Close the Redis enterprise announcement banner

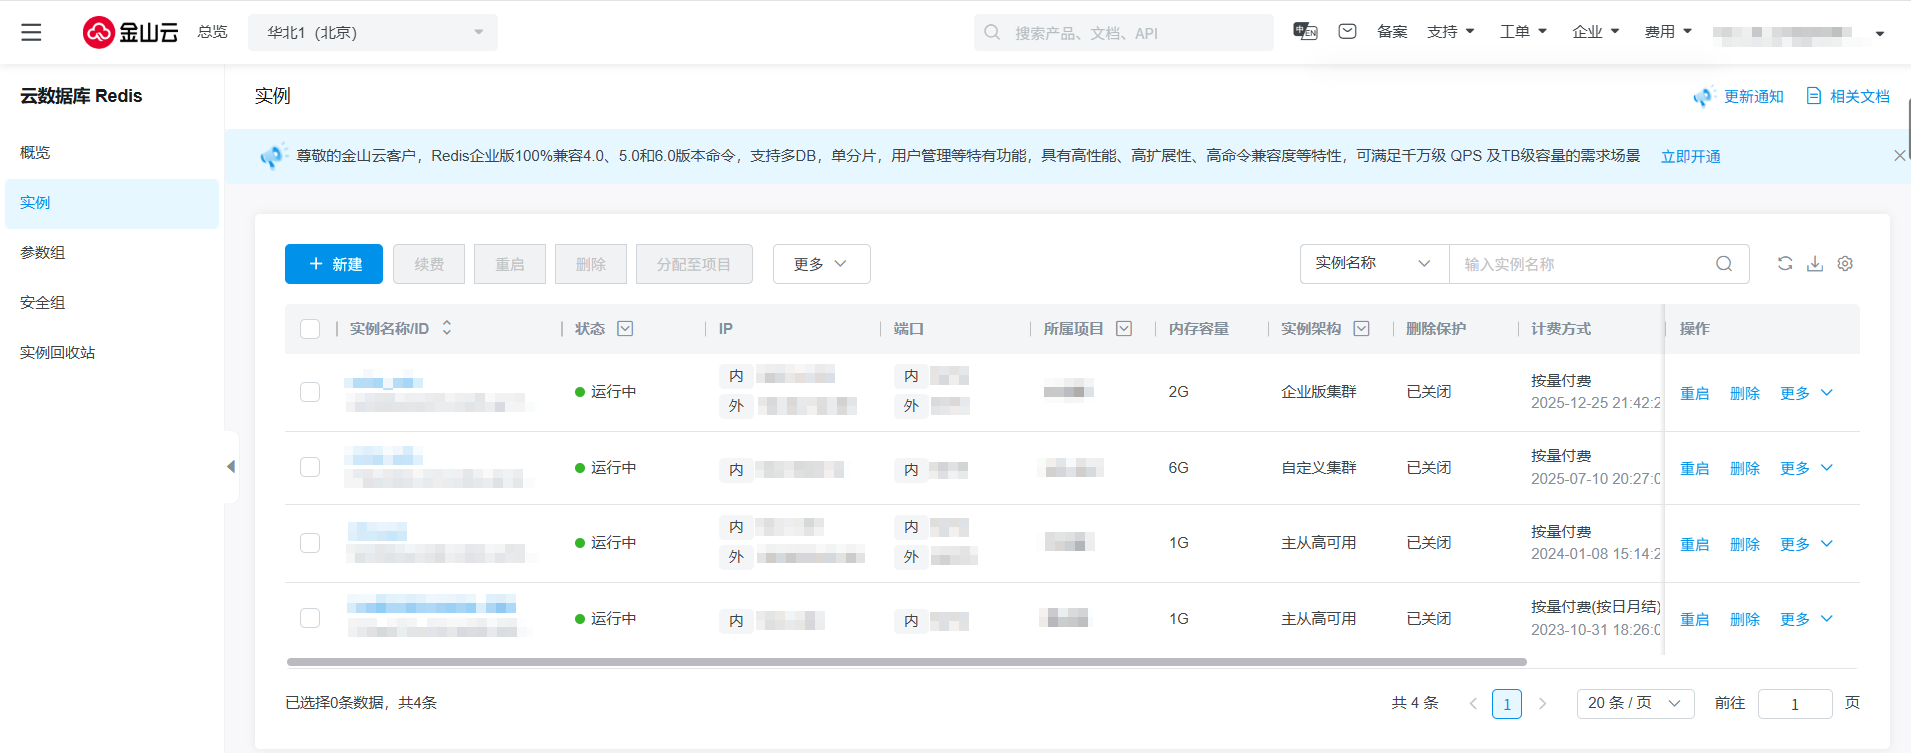click(1899, 156)
